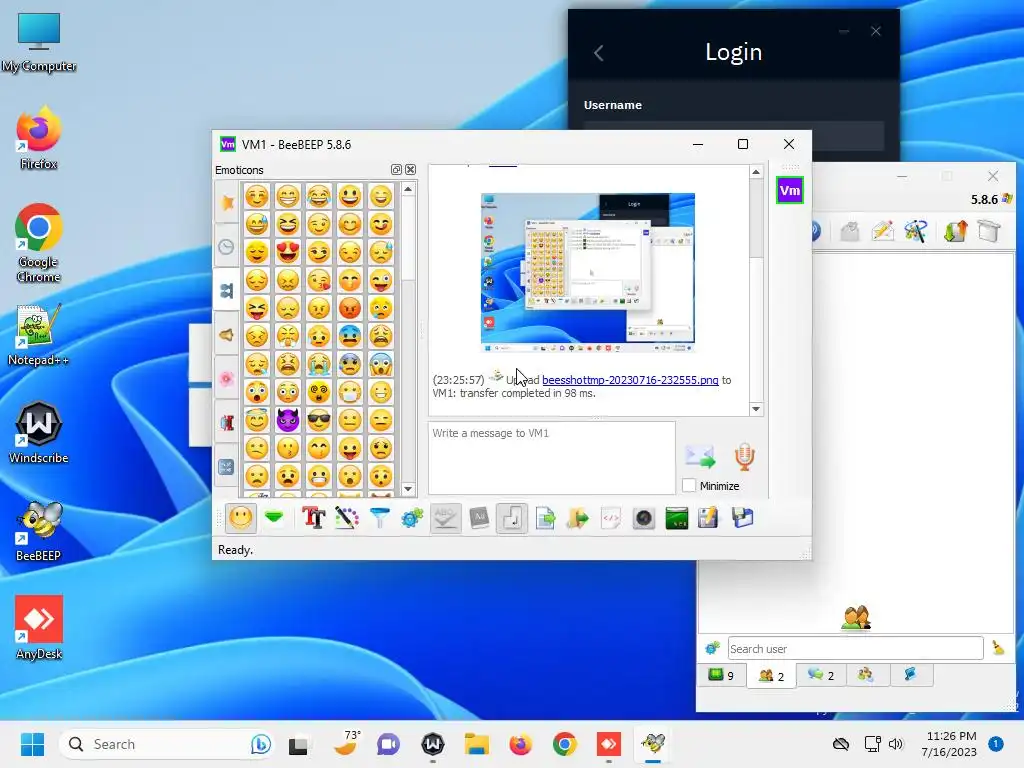
Task: Click the green down-arrow toolbar icon
Action: [274, 518]
